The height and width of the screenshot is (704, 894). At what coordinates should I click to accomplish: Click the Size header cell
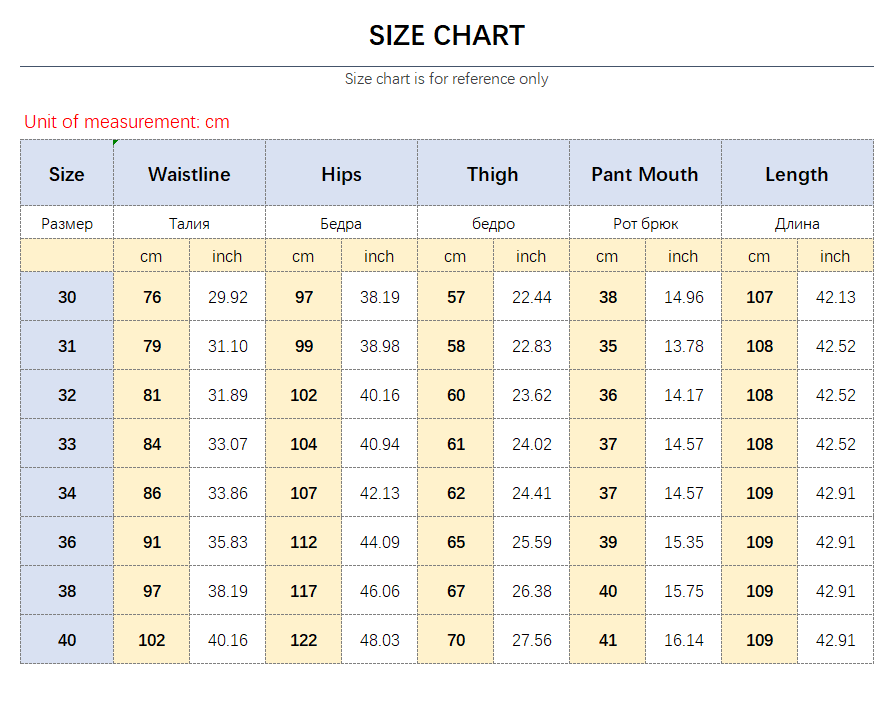(x=67, y=174)
